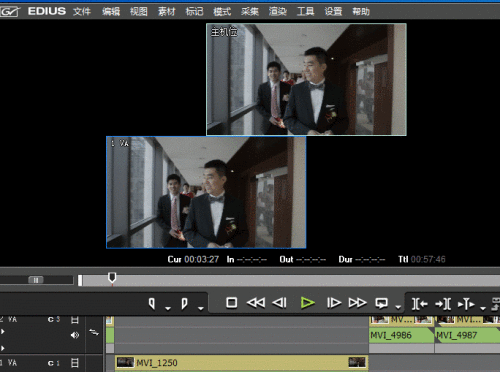Click the Grass Valley GV logo icon

coord(10,12)
